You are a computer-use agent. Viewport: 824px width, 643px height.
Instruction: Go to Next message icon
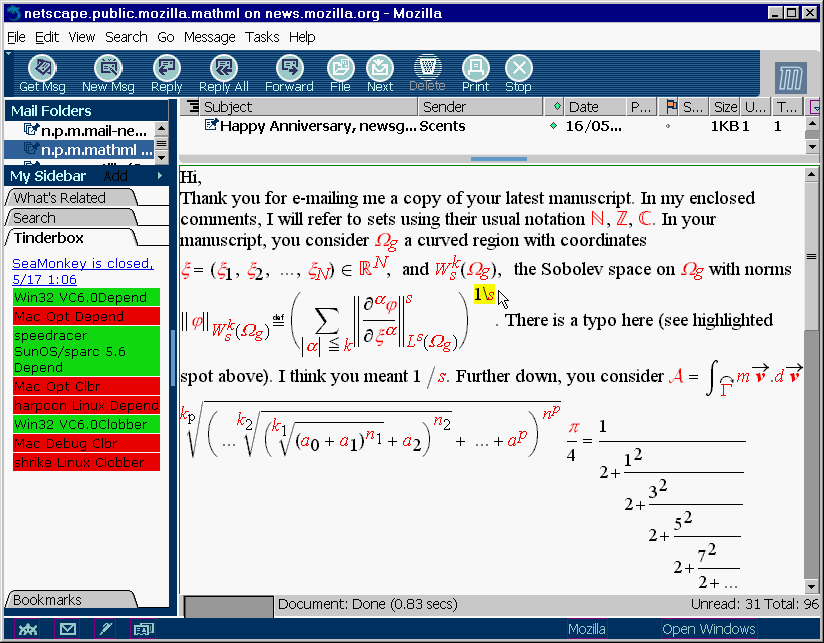380,68
